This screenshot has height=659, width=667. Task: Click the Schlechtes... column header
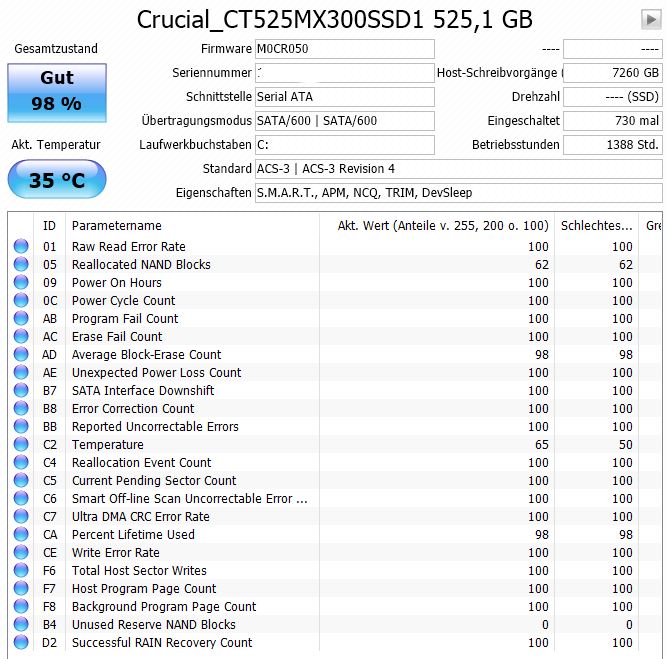point(596,225)
